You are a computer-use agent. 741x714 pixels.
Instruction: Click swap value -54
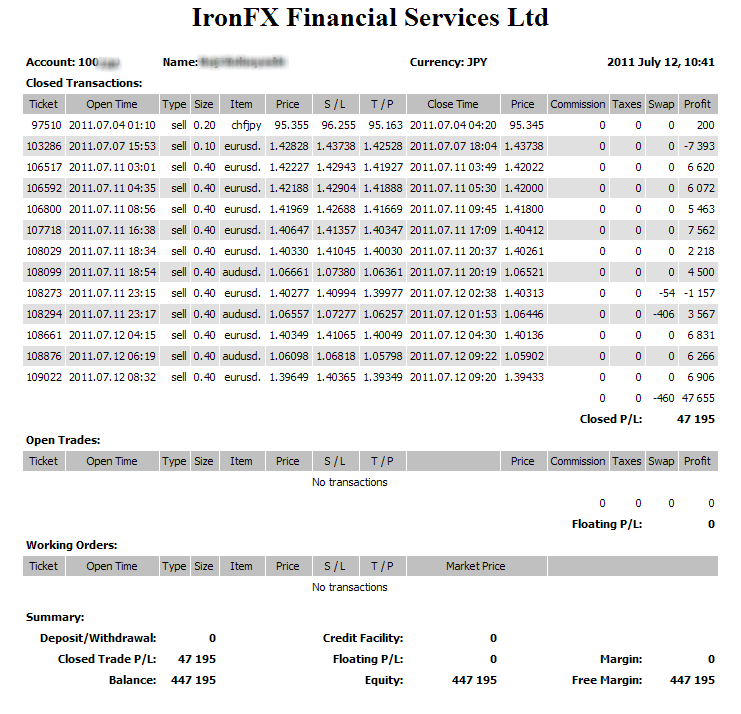(666, 293)
